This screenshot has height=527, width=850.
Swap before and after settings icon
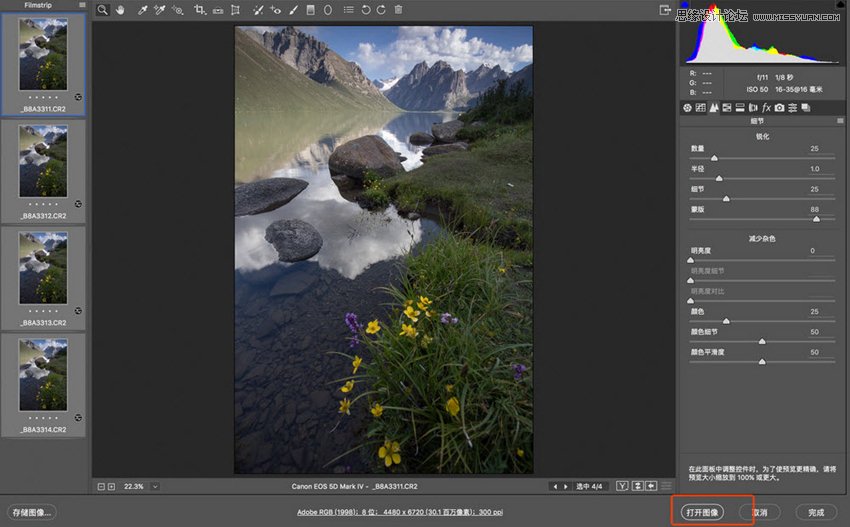pyautogui.click(x=638, y=486)
